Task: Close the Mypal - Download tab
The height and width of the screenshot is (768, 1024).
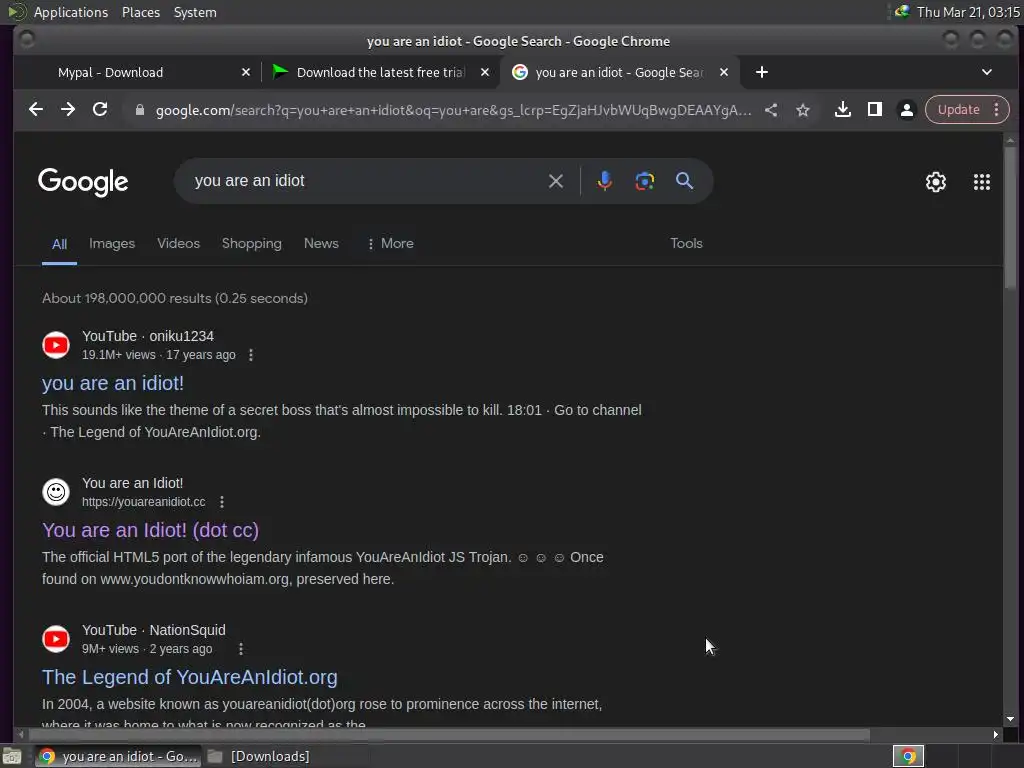Action: coord(246,72)
